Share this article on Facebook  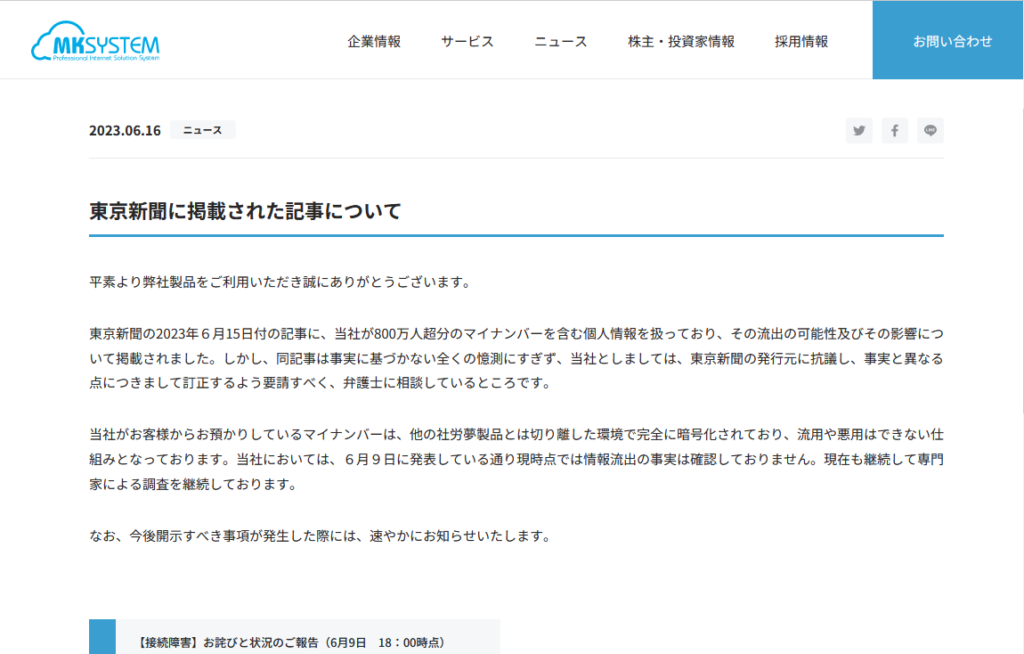[x=895, y=131]
